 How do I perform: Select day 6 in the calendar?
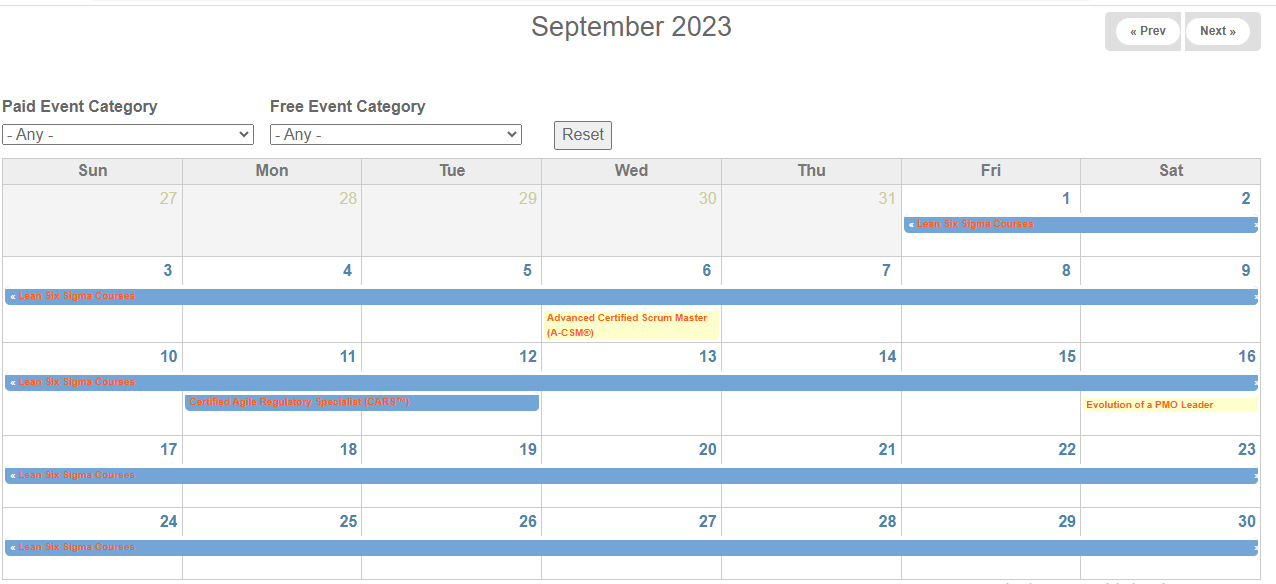point(706,270)
